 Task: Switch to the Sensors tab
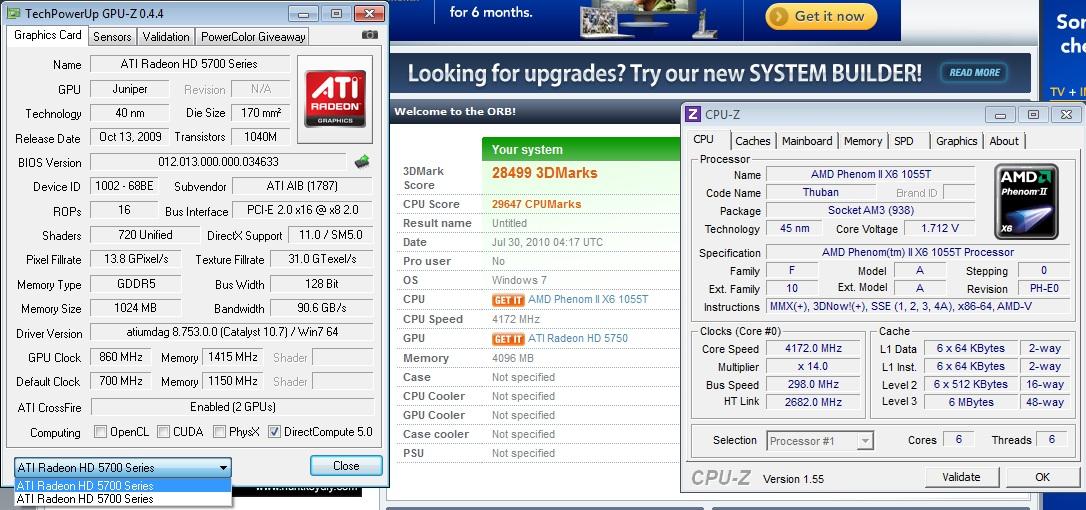pyautogui.click(x=112, y=37)
